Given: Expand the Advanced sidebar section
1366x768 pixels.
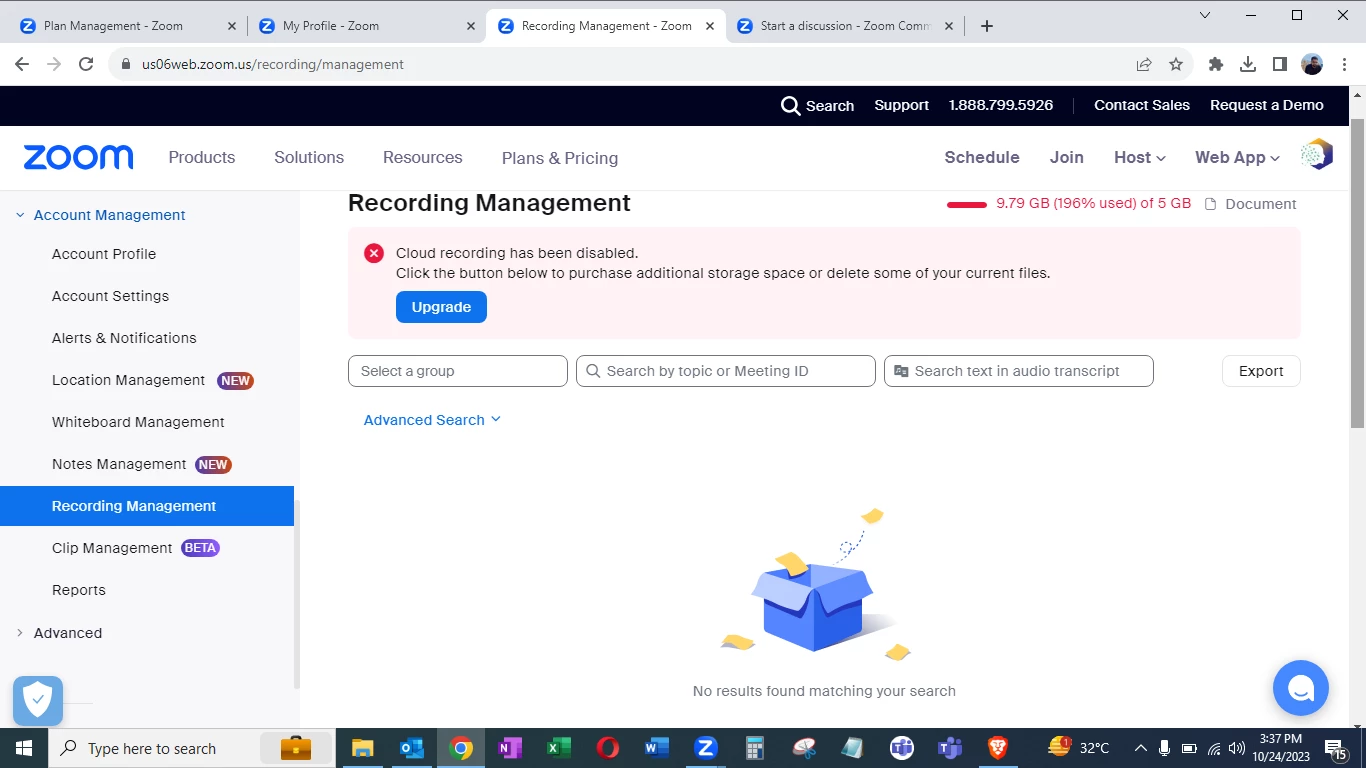Looking at the screenshot, I should (20, 633).
